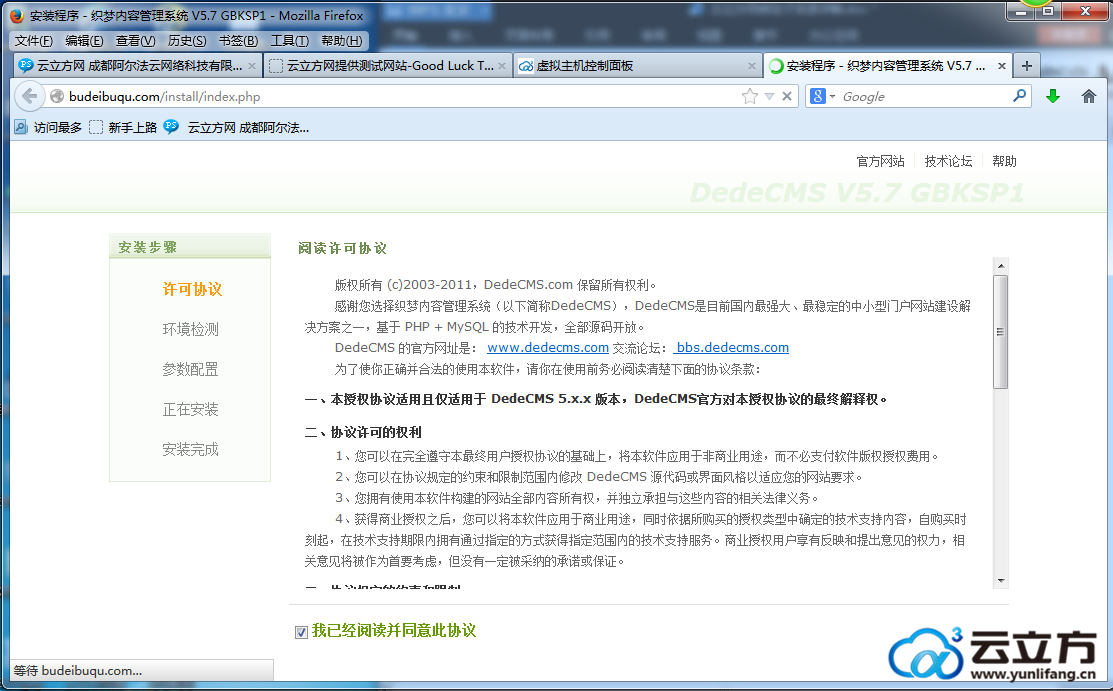Open the 编辑(E) menu

(84, 41)
